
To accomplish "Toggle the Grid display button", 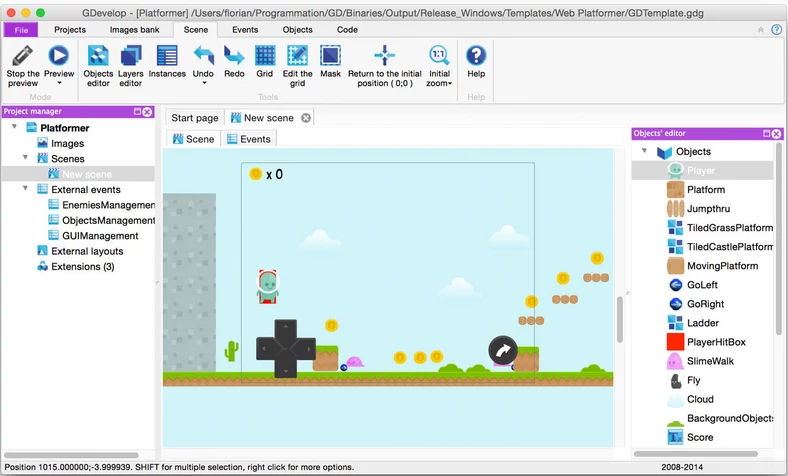I will coord(264,55).
